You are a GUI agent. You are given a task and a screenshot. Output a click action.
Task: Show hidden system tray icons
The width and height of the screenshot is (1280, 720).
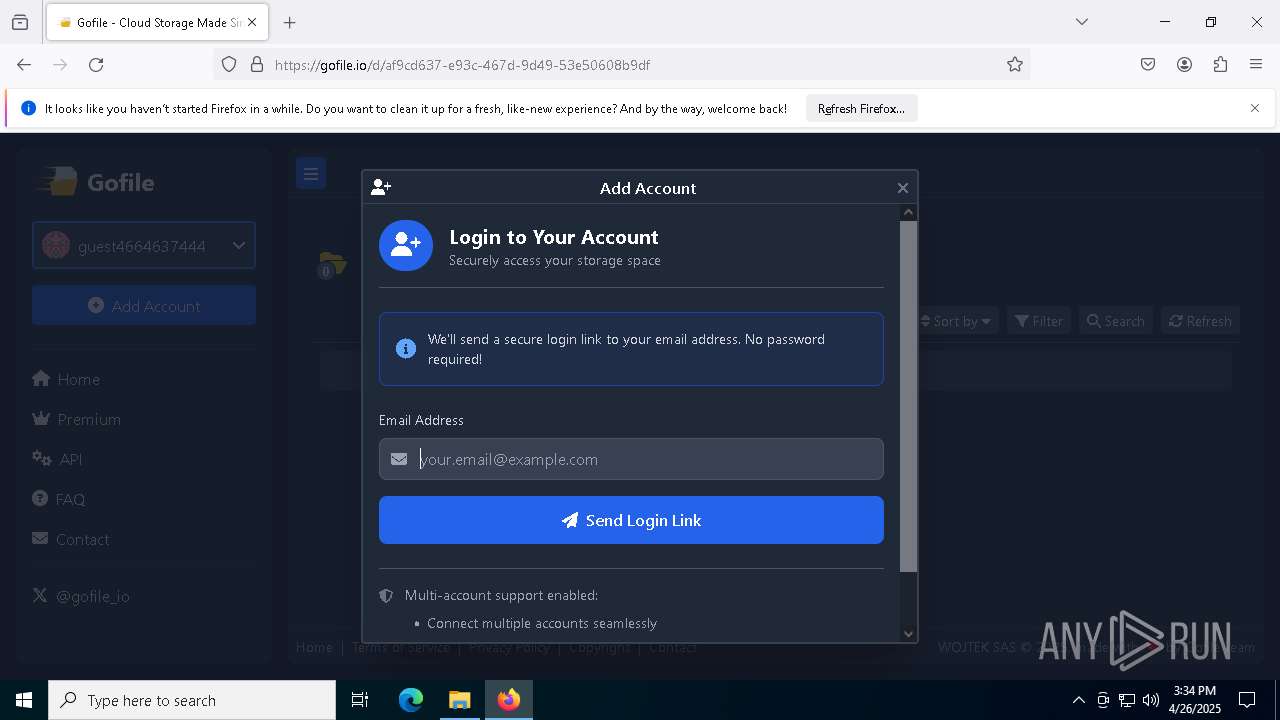point(1078,700)
